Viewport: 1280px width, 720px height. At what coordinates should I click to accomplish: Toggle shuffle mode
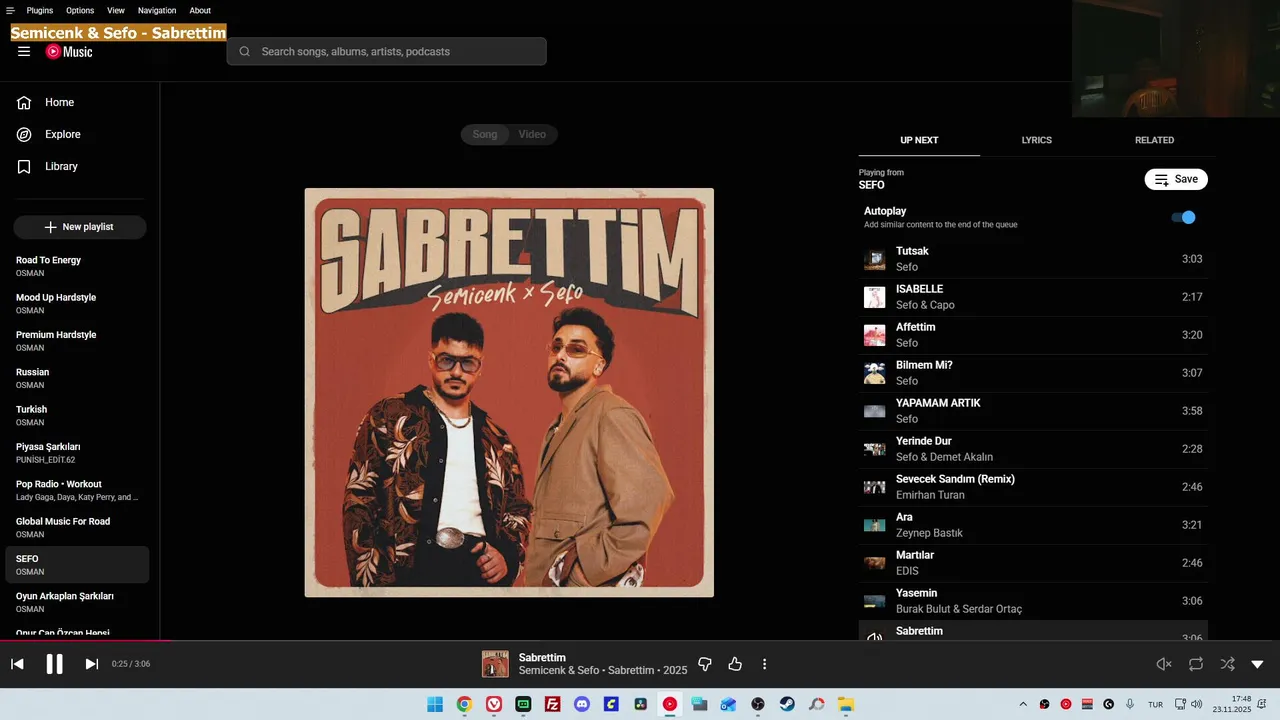pyautogui.click(x=1227, y=664)
